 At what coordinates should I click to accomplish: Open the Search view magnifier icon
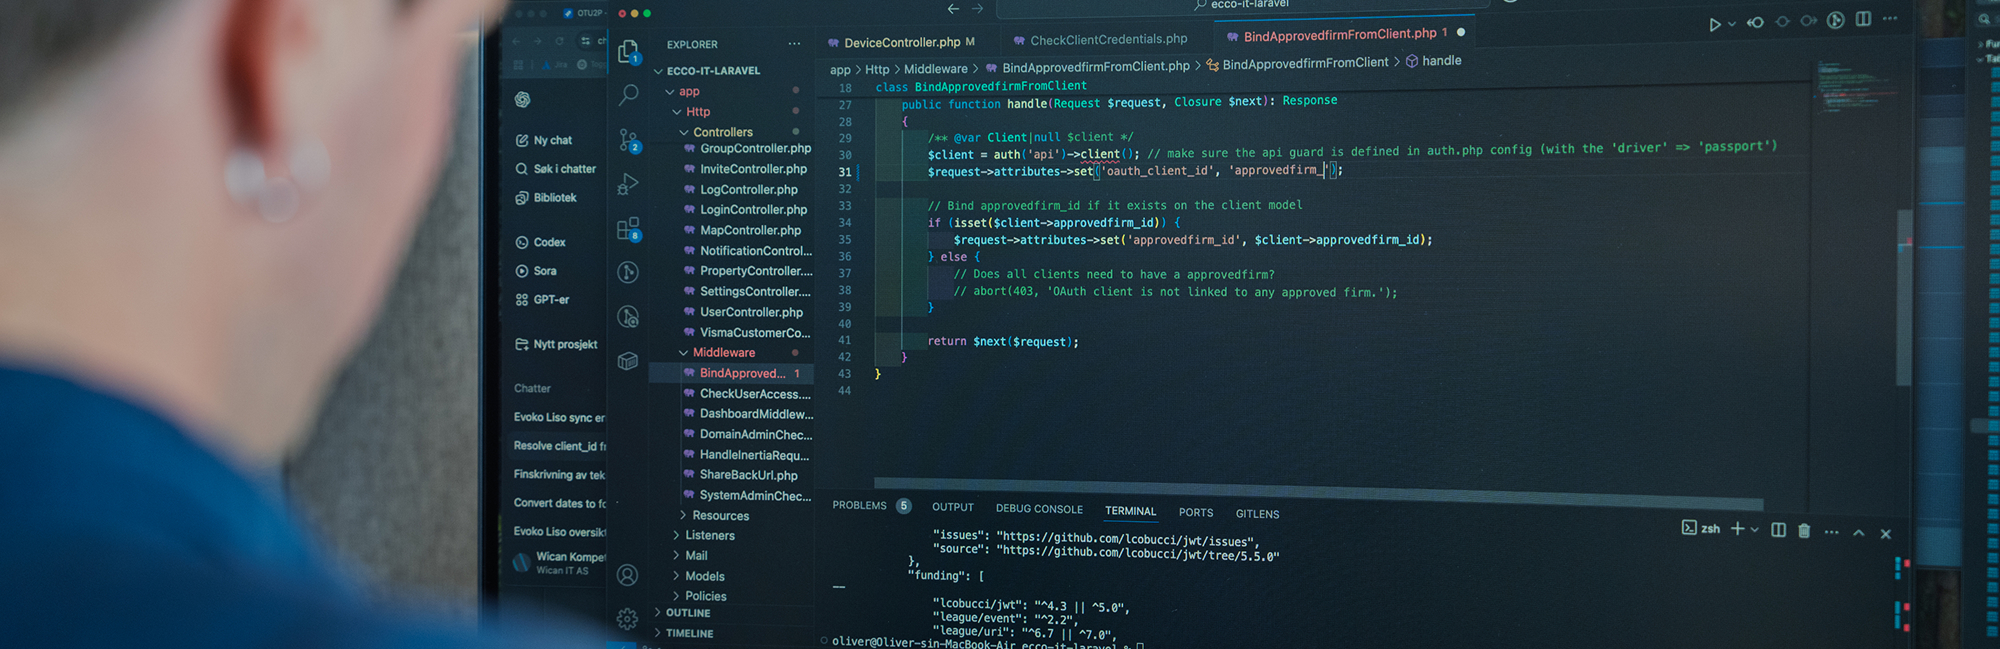628,95
